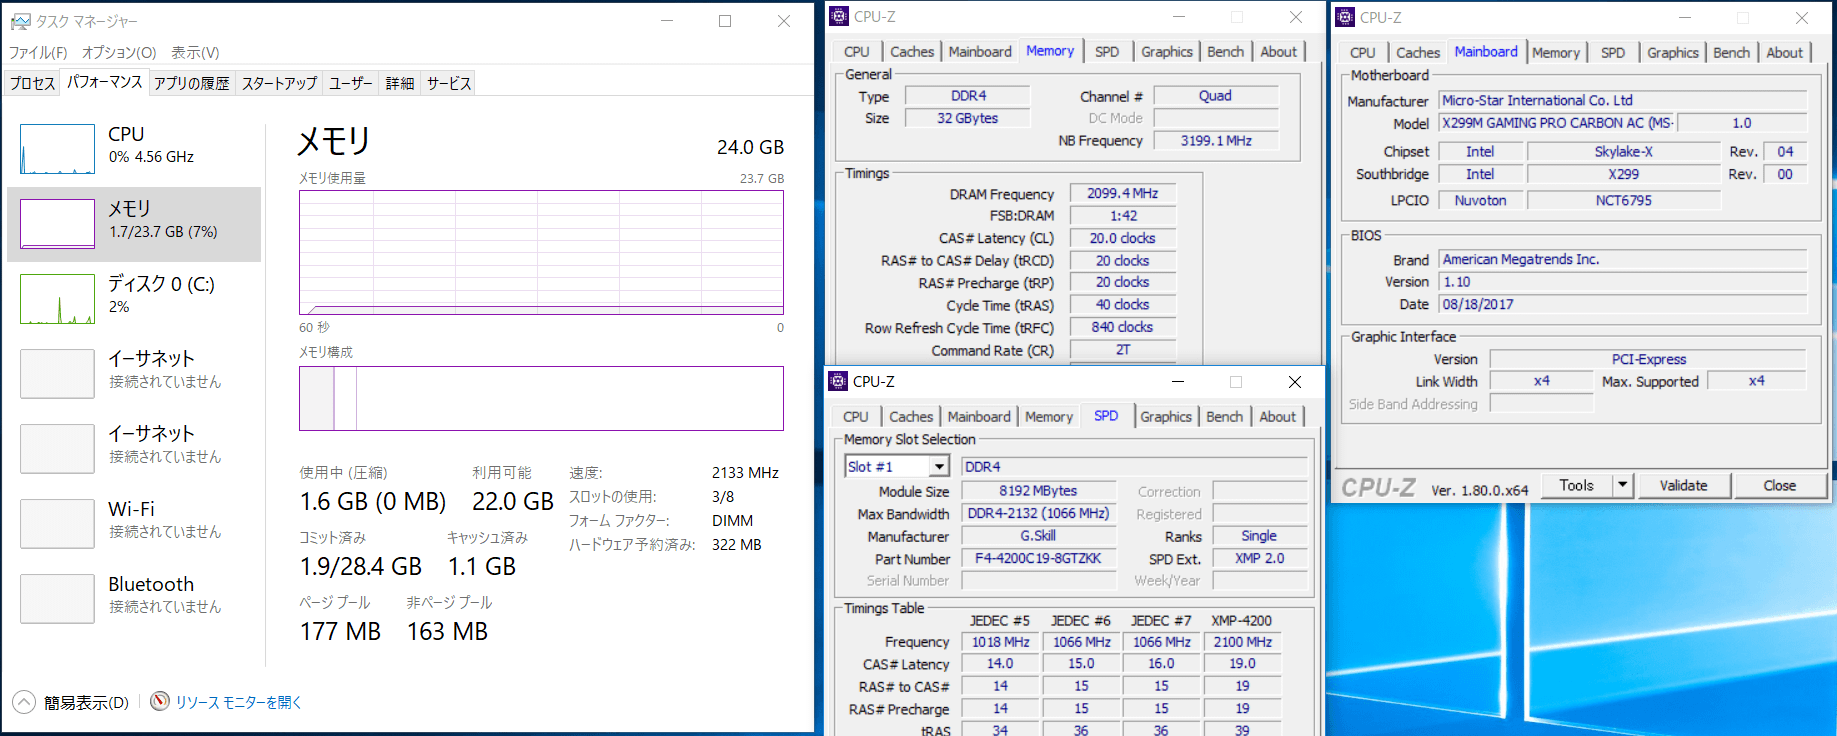Open Graphics tab in CPU-Z SPD window

click(x=1166, y=417)
